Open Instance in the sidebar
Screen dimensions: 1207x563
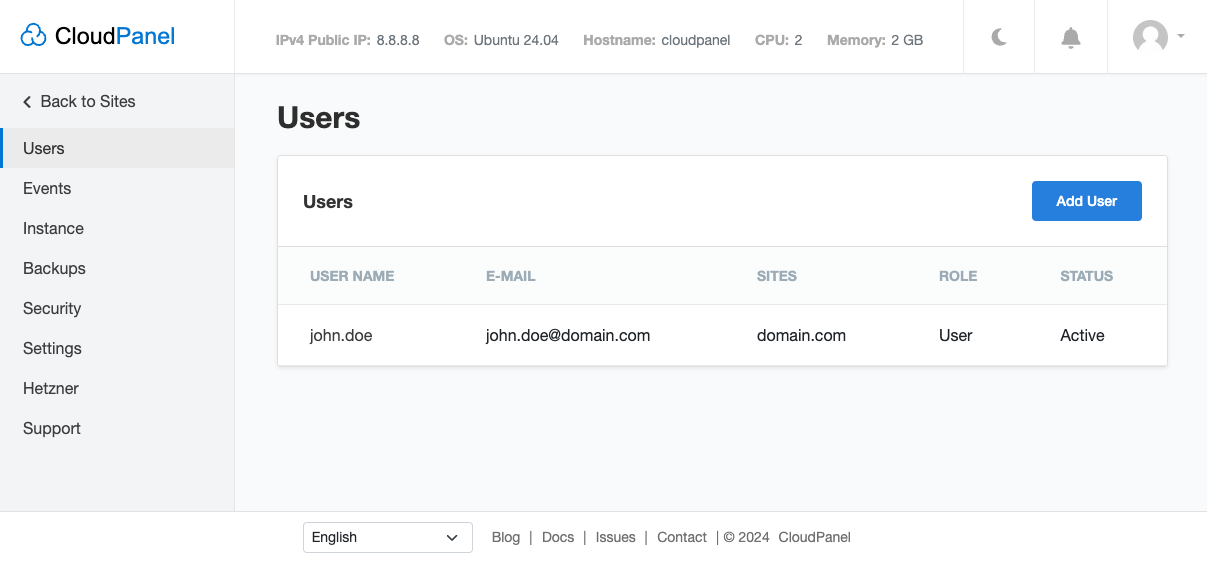(53, 228)
